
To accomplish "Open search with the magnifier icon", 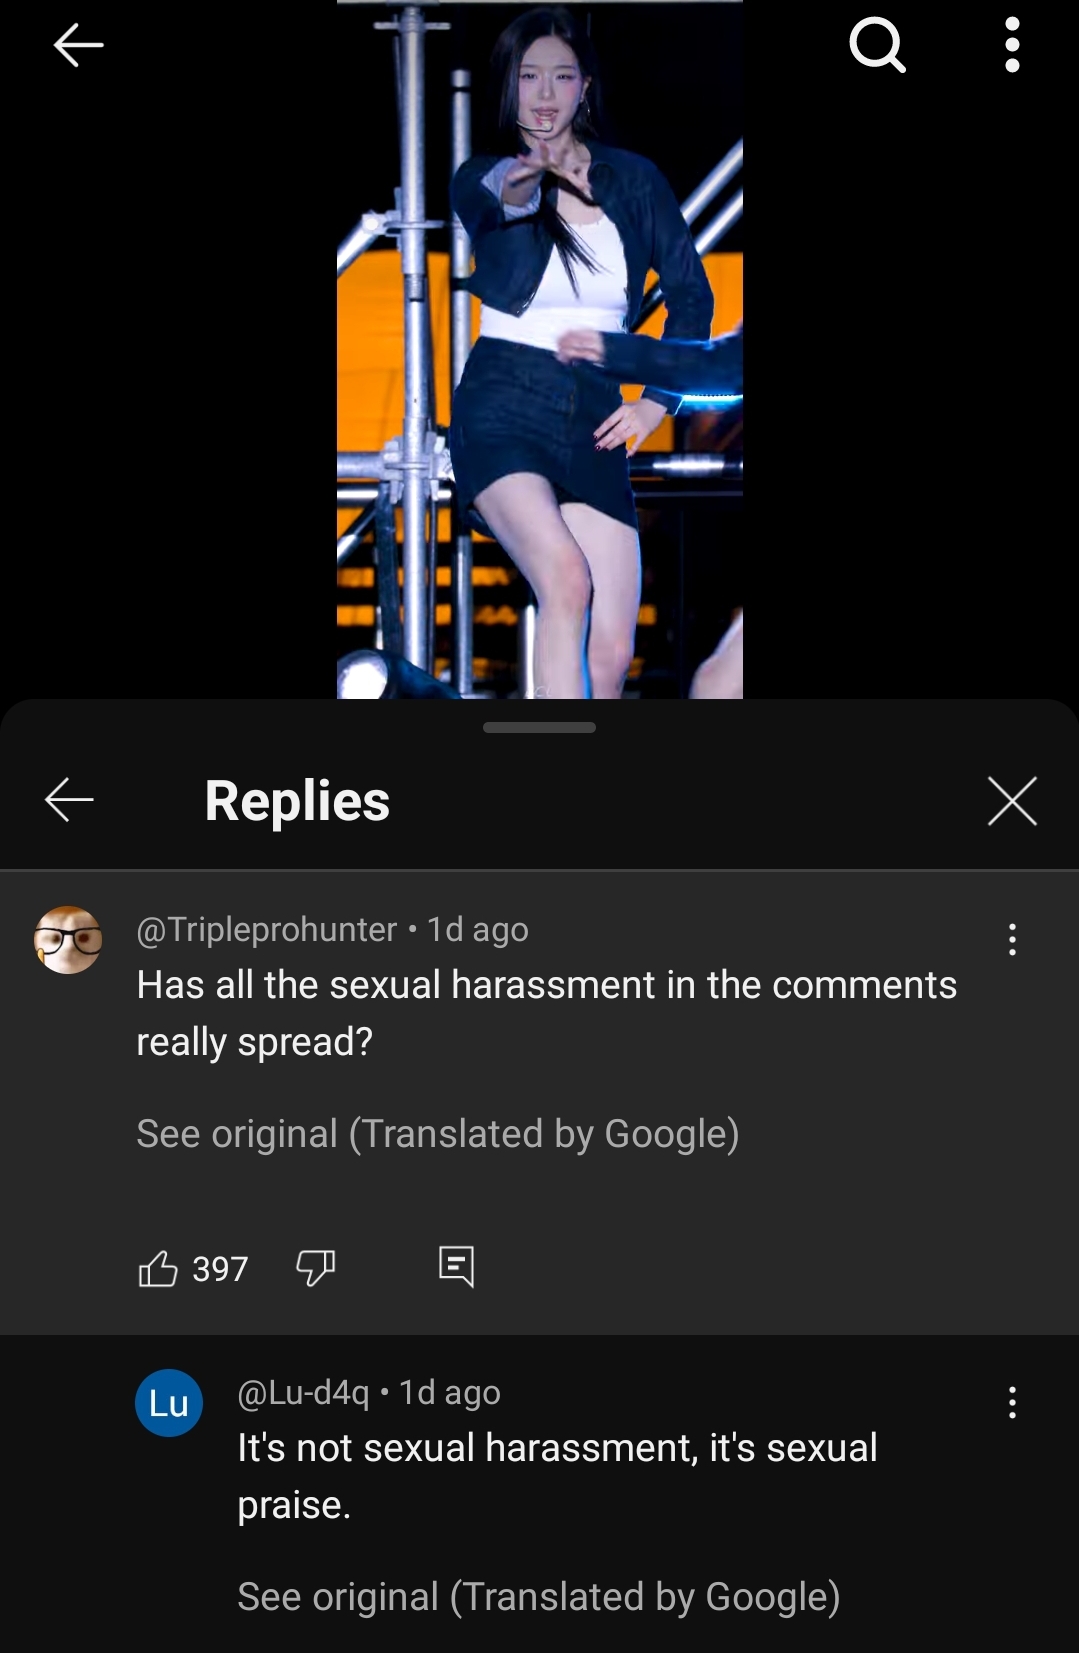I will click(x=877, y=46).
